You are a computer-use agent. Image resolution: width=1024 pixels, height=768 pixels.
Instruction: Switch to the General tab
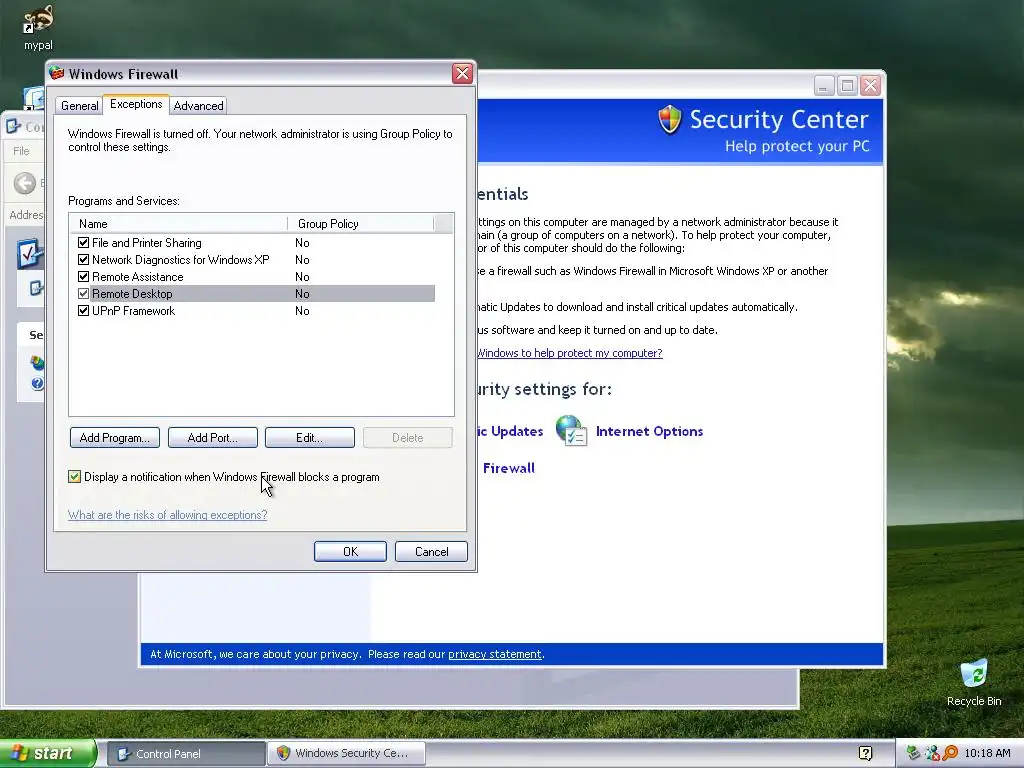tap(79, 106)
